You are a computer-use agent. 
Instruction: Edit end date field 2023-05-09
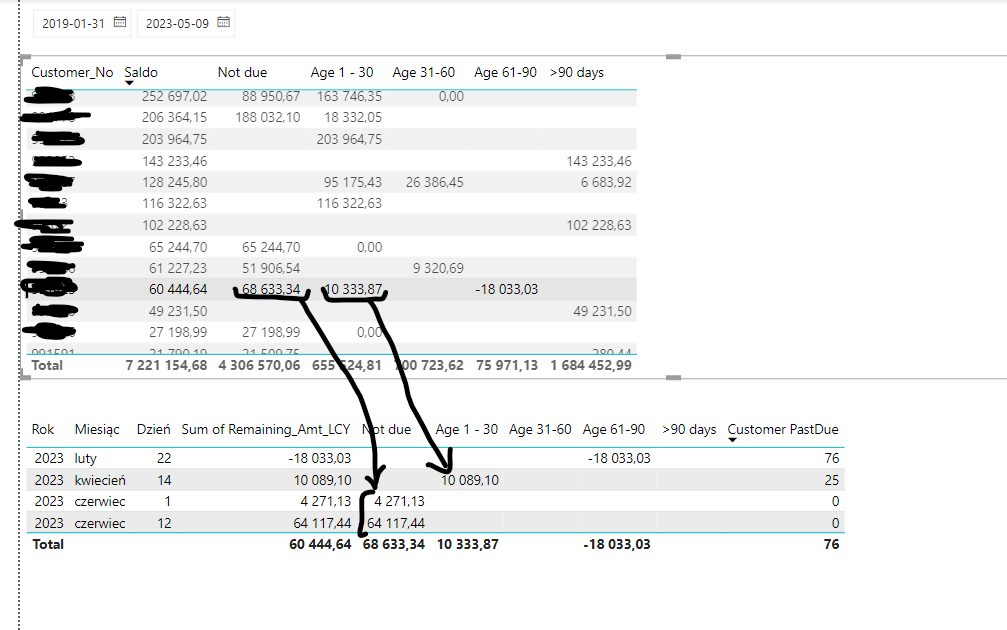tap(177, 23)
